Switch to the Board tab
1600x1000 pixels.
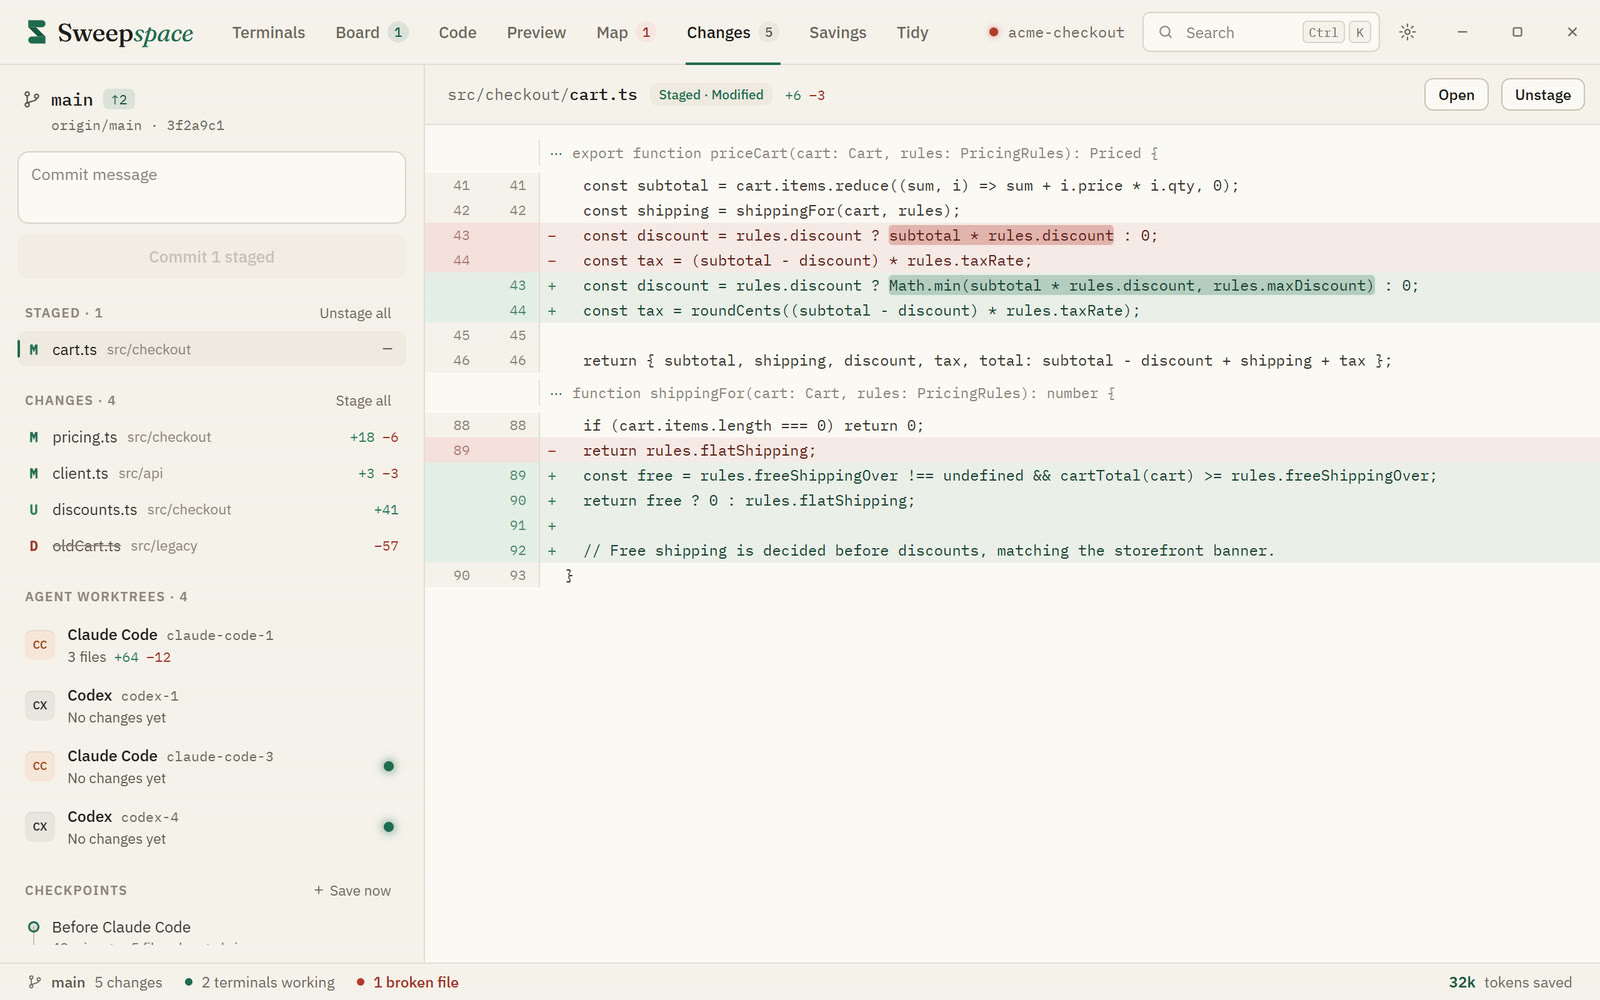coord(371,32)
